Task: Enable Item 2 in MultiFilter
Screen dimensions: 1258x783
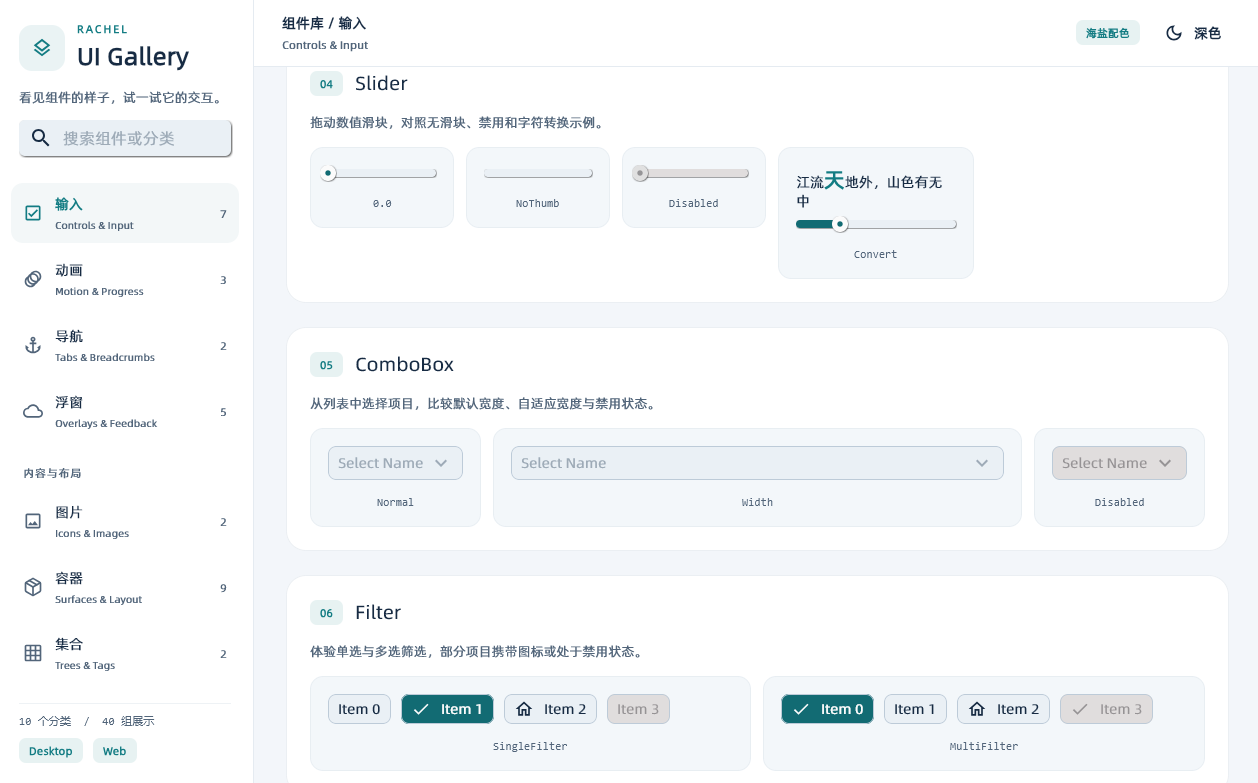Action: (x=1003, y=709)
